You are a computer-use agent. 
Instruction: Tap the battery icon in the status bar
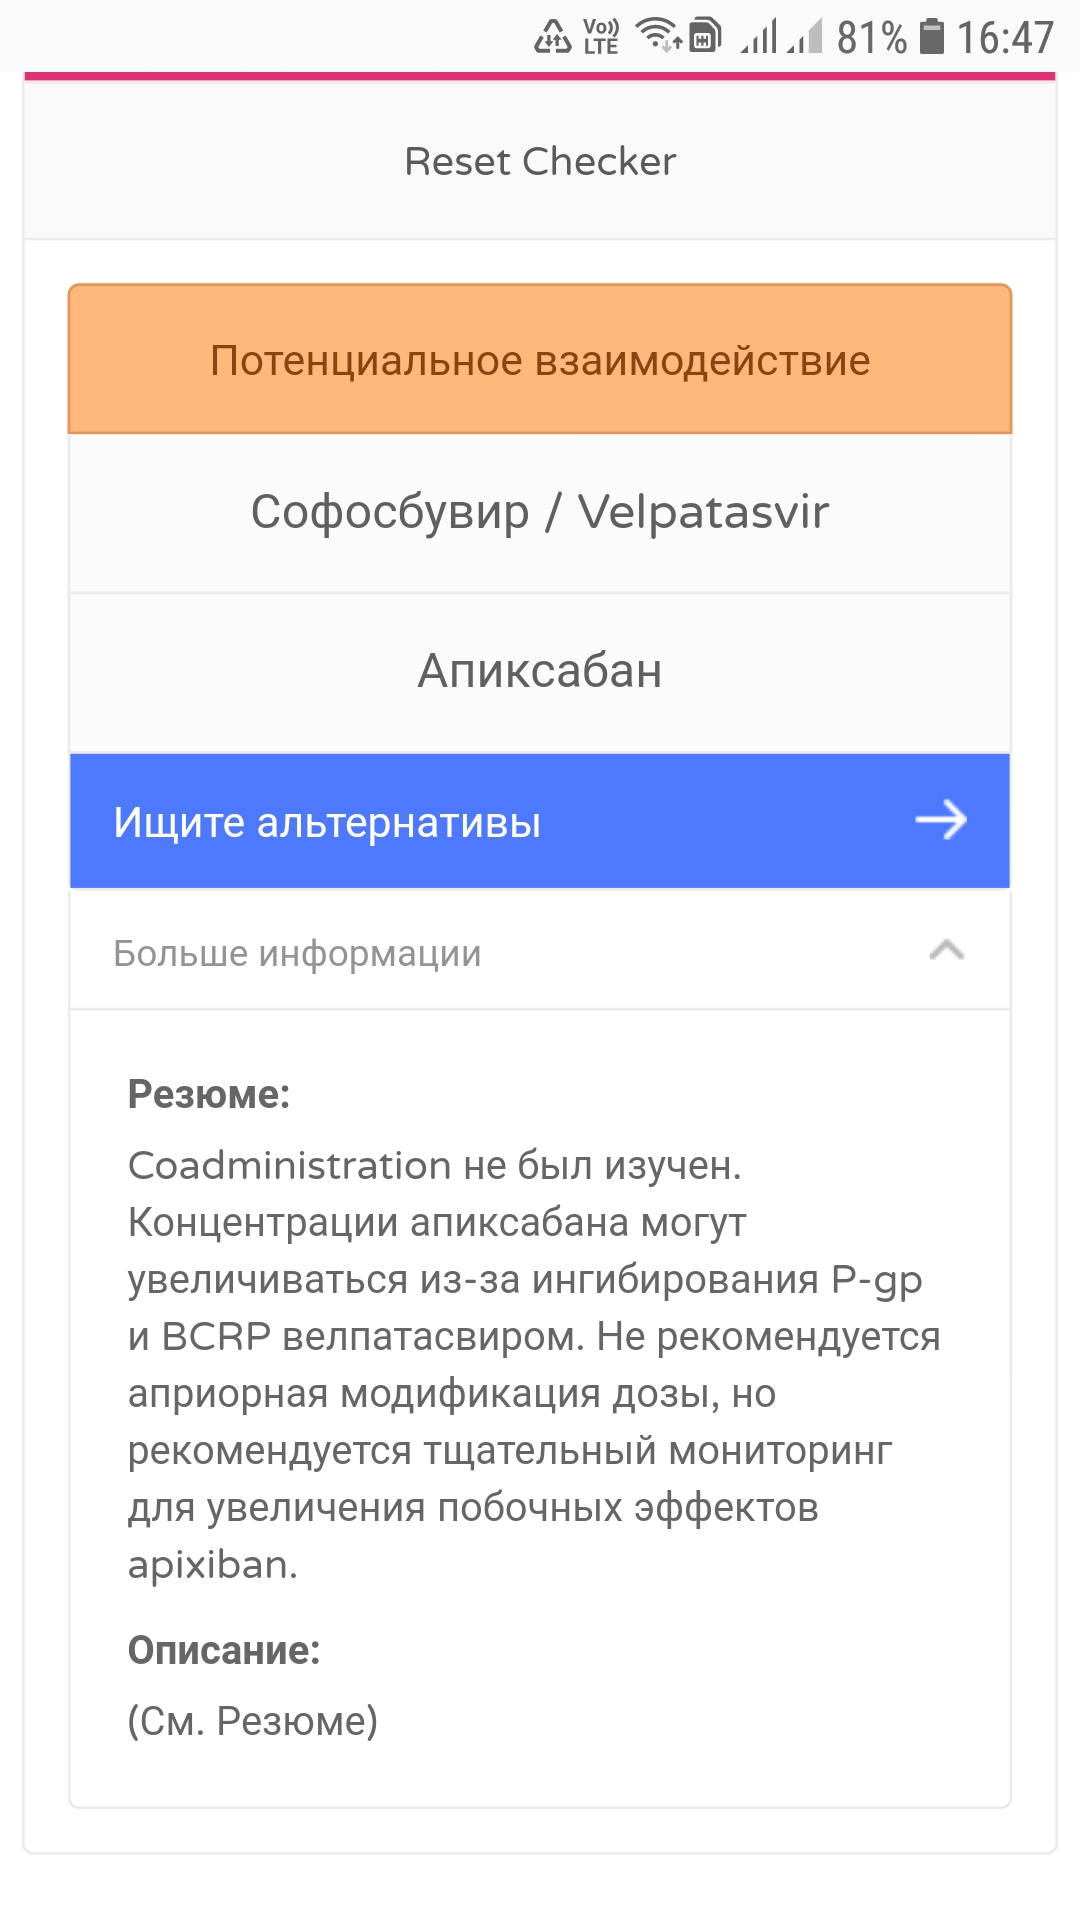[x=931, y=36]
